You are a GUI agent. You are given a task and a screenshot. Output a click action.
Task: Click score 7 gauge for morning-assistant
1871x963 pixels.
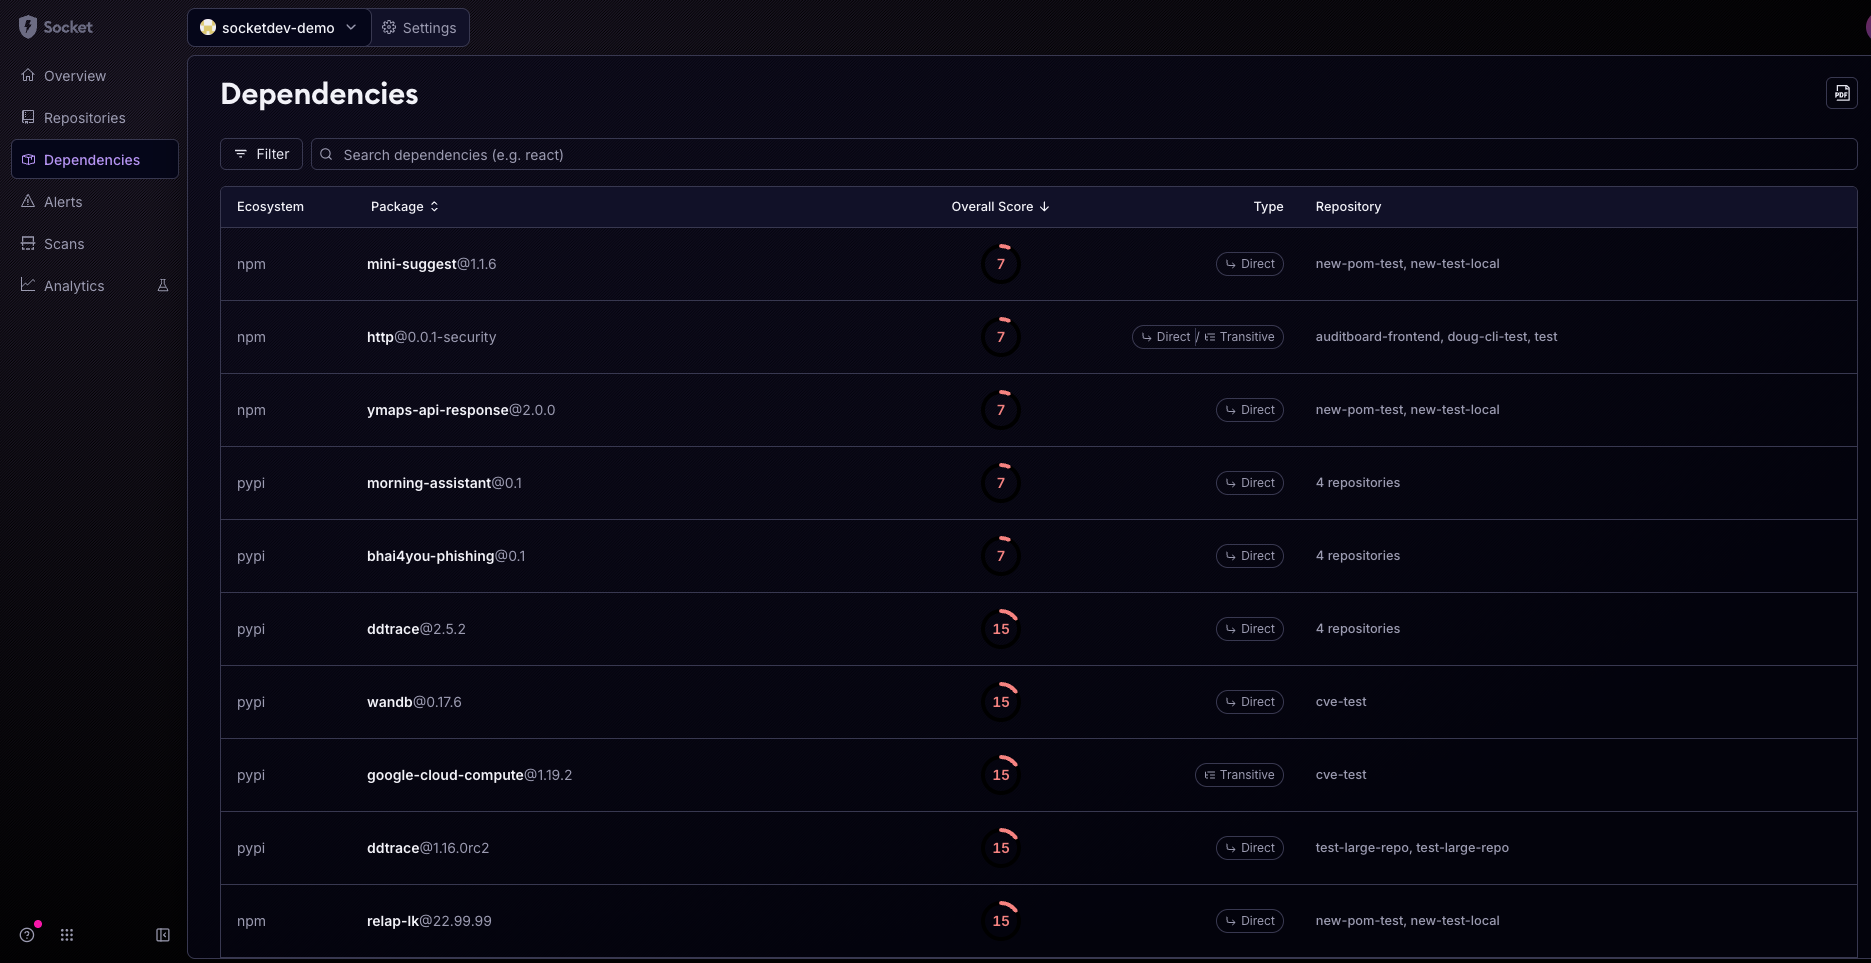point(1000,483)
